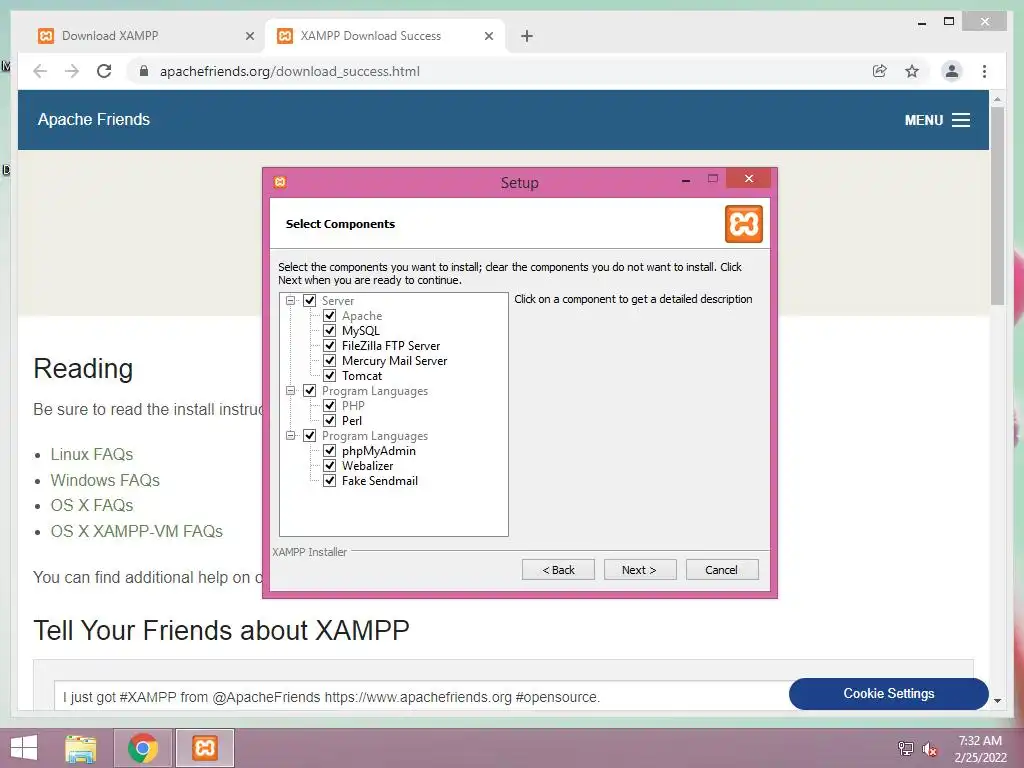Click the address bar URL
Image resolution: width=1024 pixels, height=768 pixels.
pyautogui.click(x=289, y=71)
